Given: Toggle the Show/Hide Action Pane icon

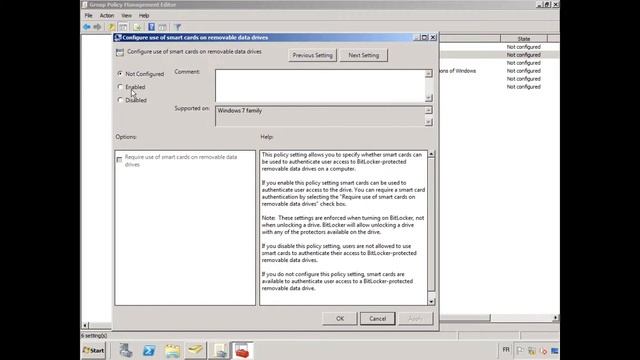Looking at the screenshot, I should (x=162, y=27).
